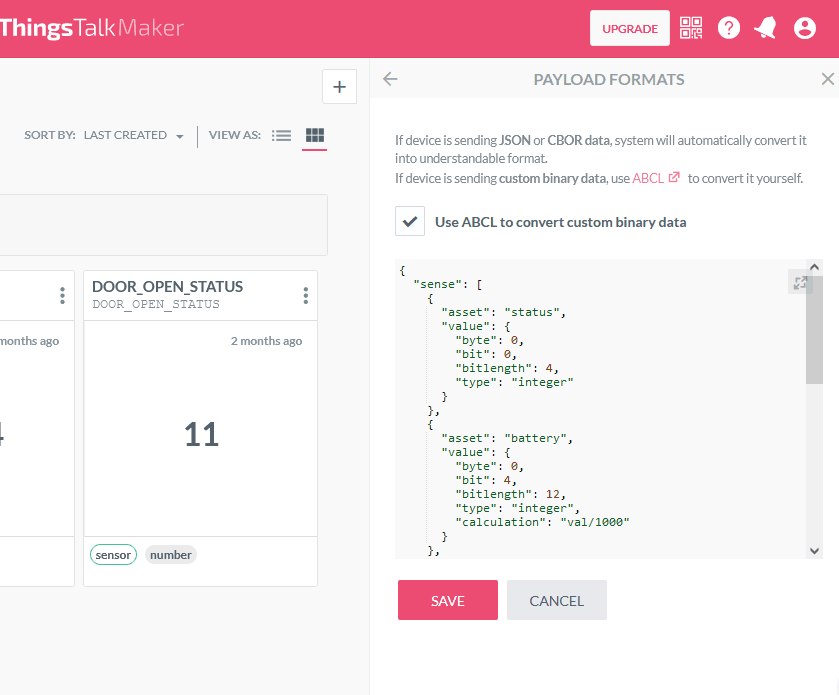Follow the ABCL documentation link

point(655,178)
